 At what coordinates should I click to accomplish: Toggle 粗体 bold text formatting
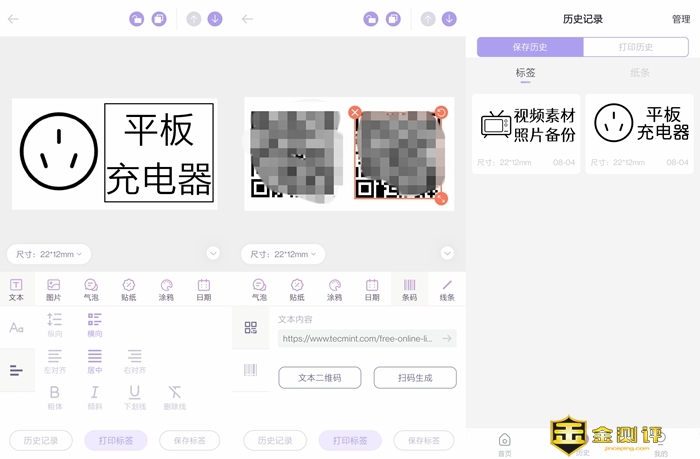(x=54, y=397)
